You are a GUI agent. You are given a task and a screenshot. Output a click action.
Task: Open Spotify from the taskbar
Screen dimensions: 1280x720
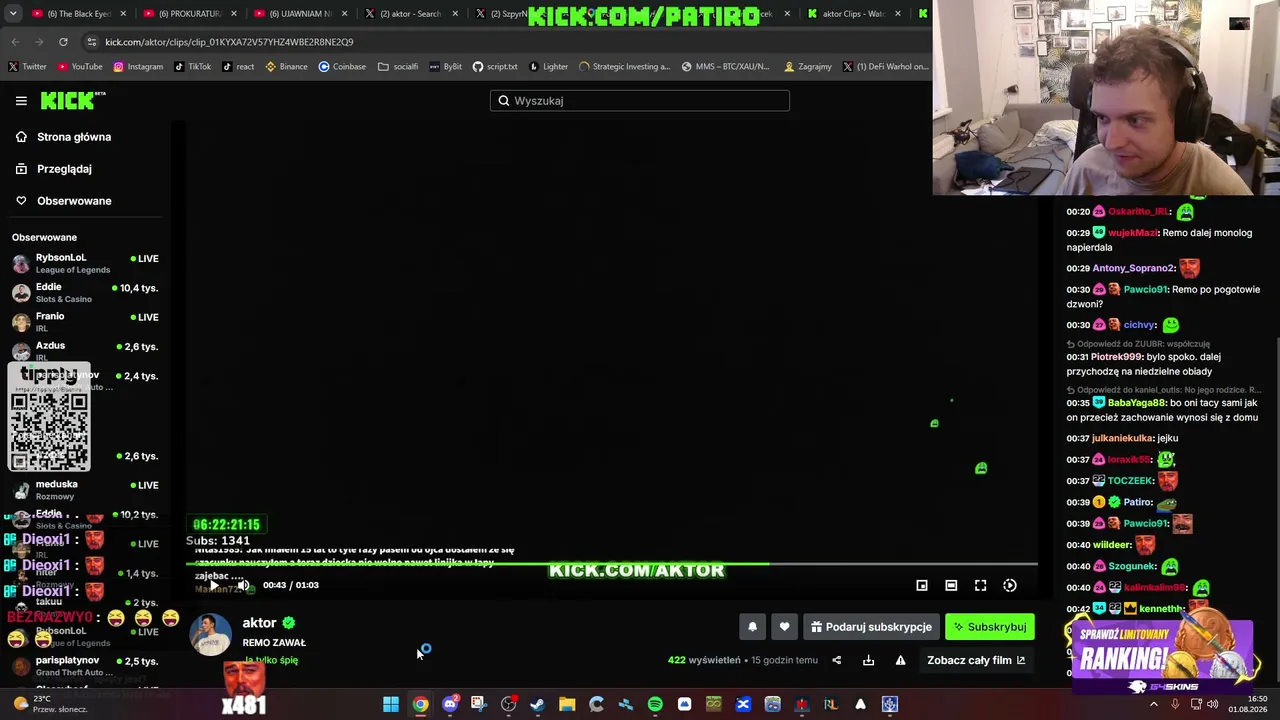[x=655, y=704]
